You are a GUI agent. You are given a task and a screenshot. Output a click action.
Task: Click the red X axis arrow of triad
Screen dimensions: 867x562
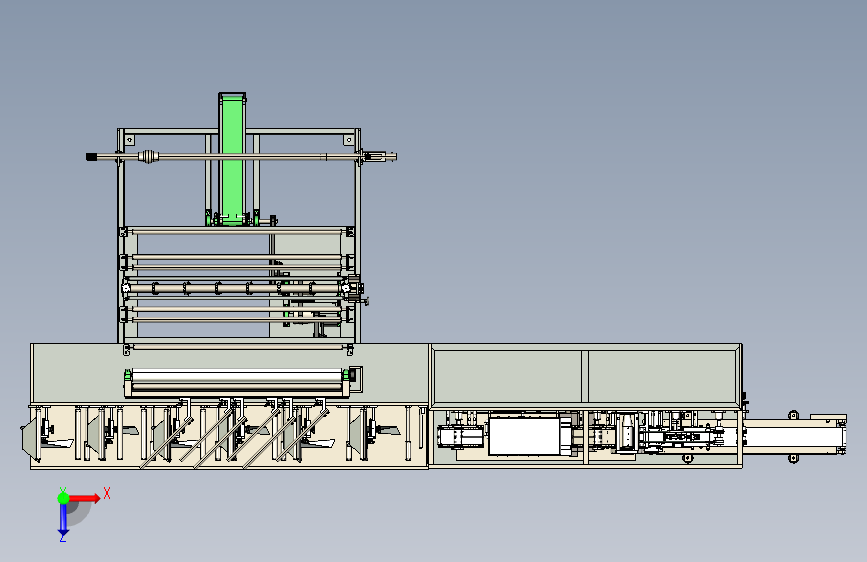(x=84, y=498)
